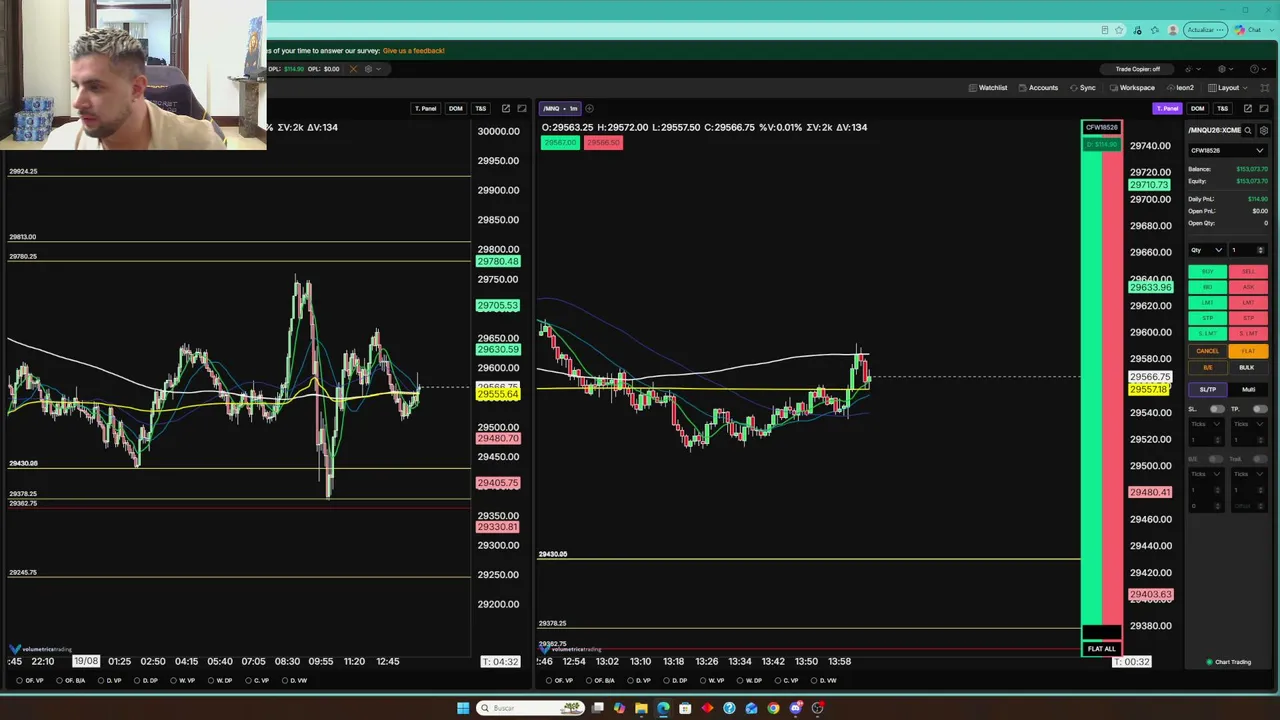Viewport: 1280px width, 720px height.
Task: Toggle the SL switch on
Action: 1216,409
